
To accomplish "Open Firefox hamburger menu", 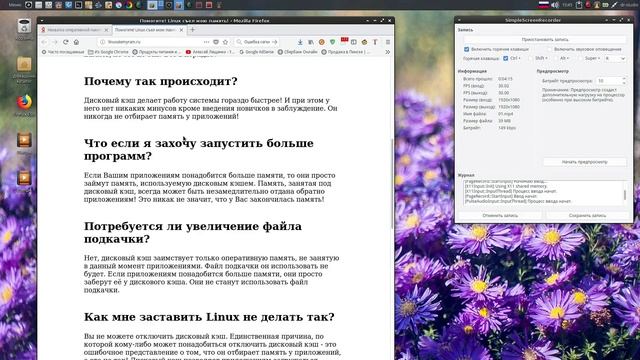I will [x=388, y=42].
